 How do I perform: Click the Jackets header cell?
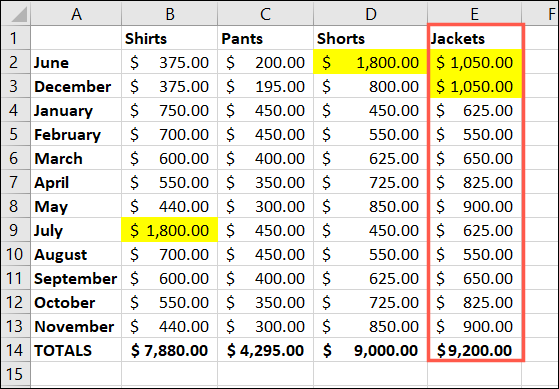pyautogui.click(x=475, y=38)
